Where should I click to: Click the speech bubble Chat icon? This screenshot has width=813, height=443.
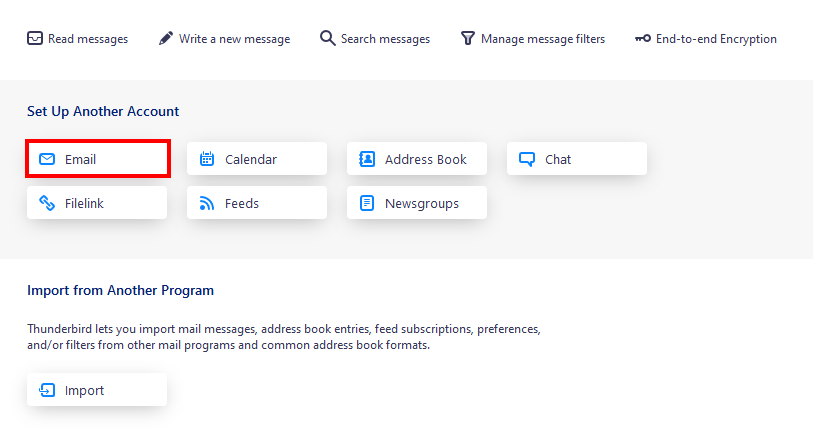pyautogui.click(x=527, y=159)
